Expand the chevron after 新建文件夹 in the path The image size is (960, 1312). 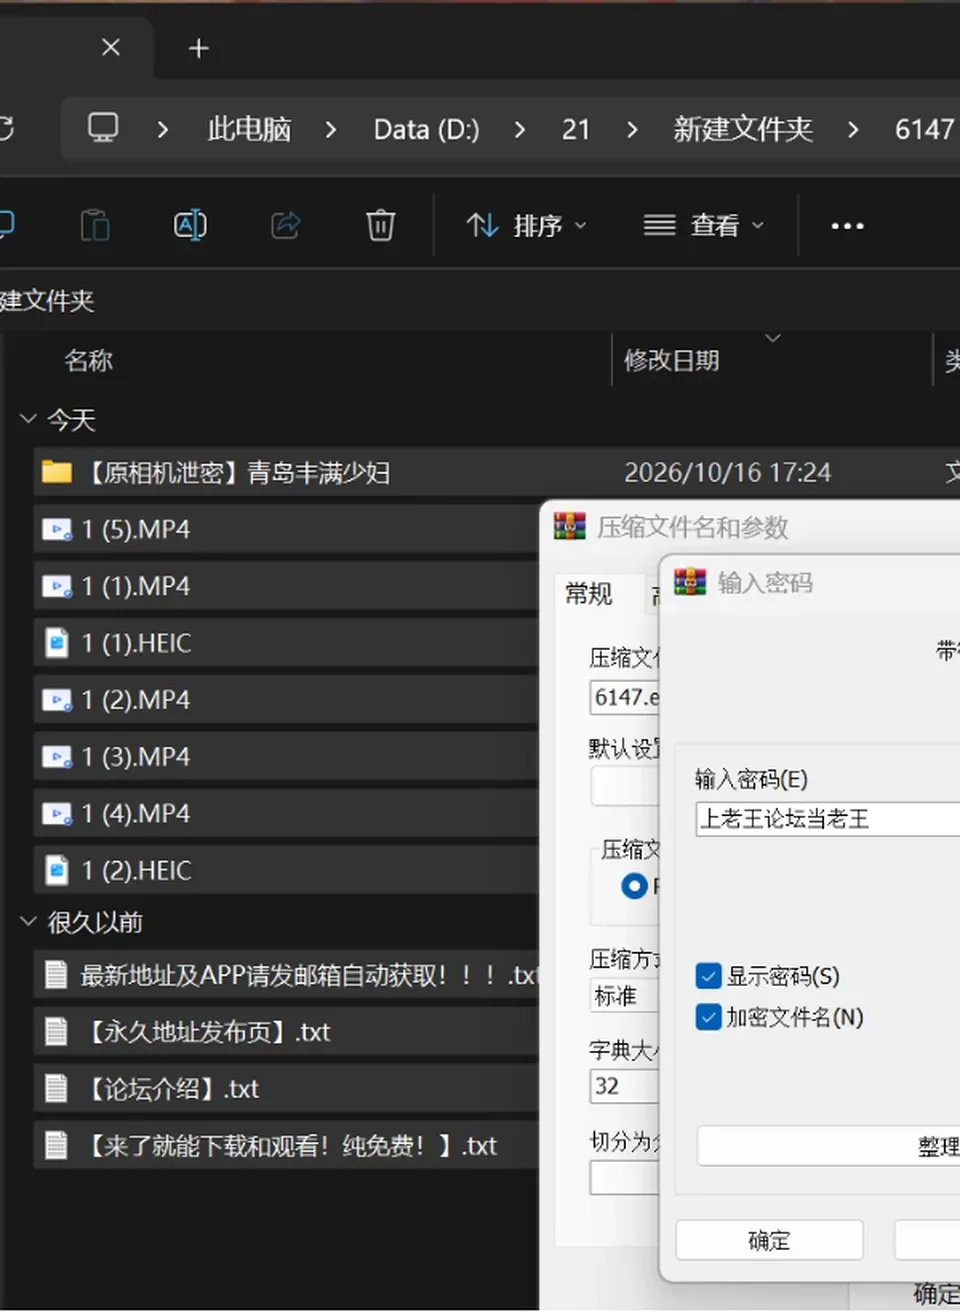853,129
